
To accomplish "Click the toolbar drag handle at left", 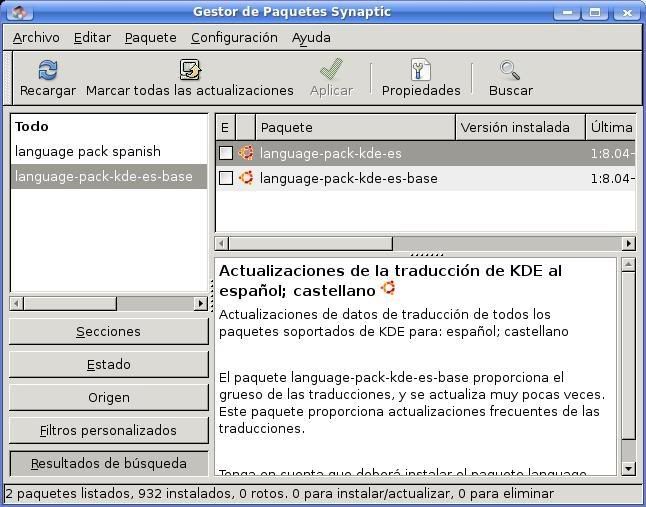I will [7, 78].
